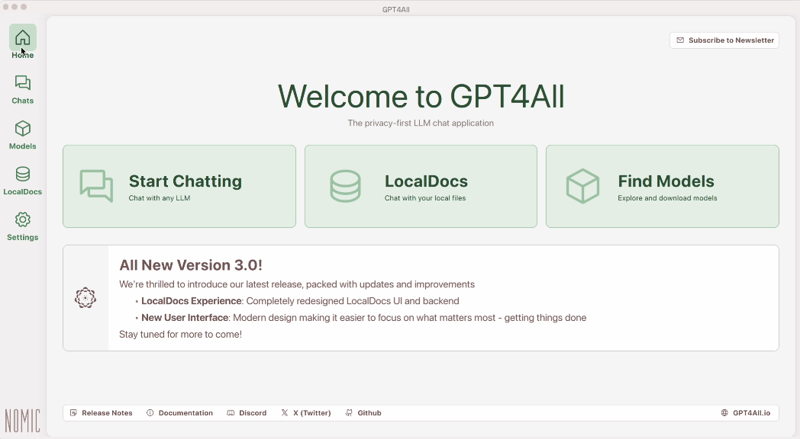Image resolution: width=800 pixels, height=439 pixels.
Task: Click the "Chat with your local files" subtitle
Action: pos(425,198)
